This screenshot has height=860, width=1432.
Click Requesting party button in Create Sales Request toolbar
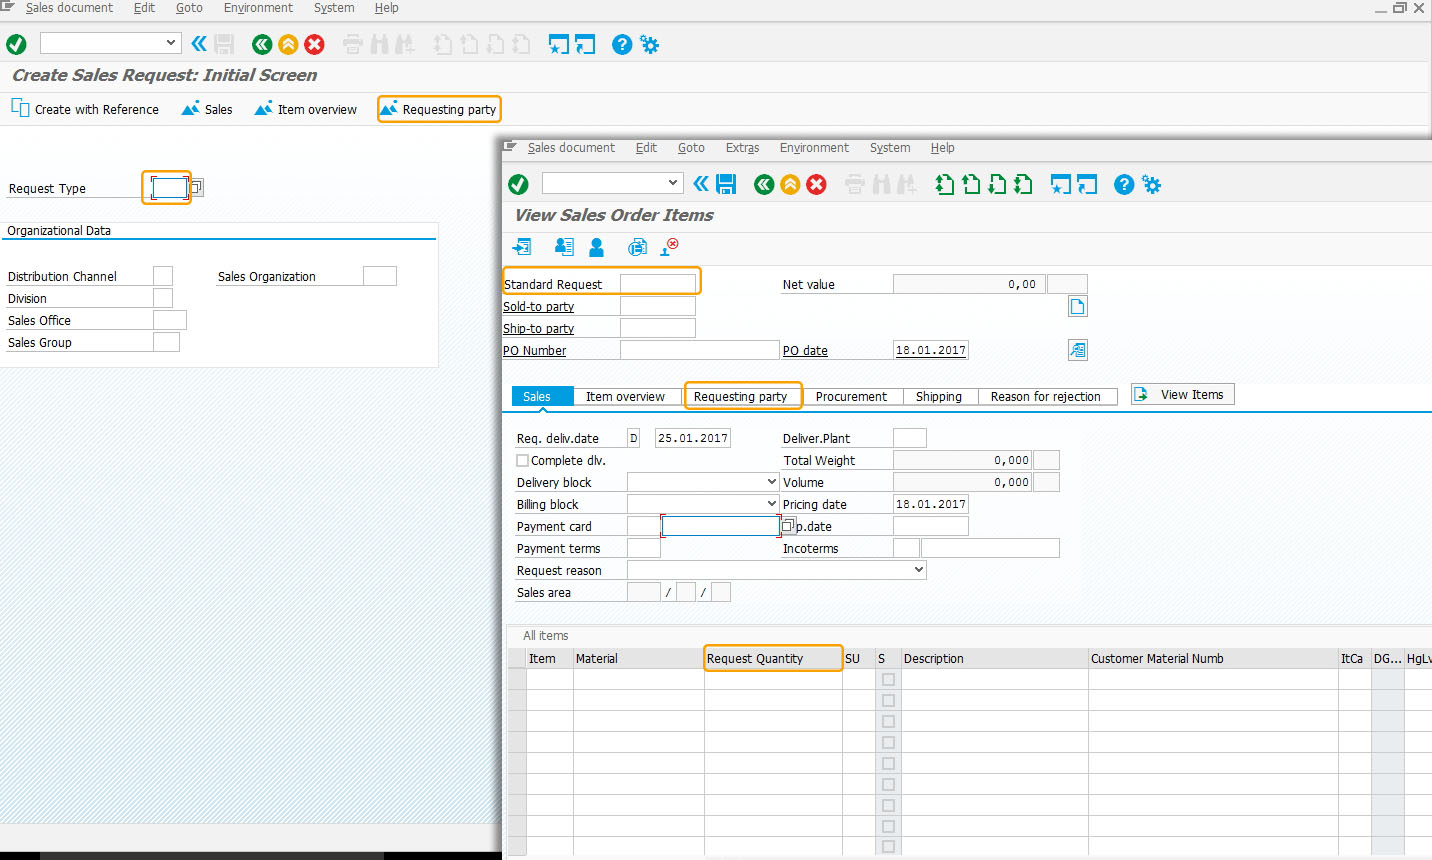coord(439,109)
